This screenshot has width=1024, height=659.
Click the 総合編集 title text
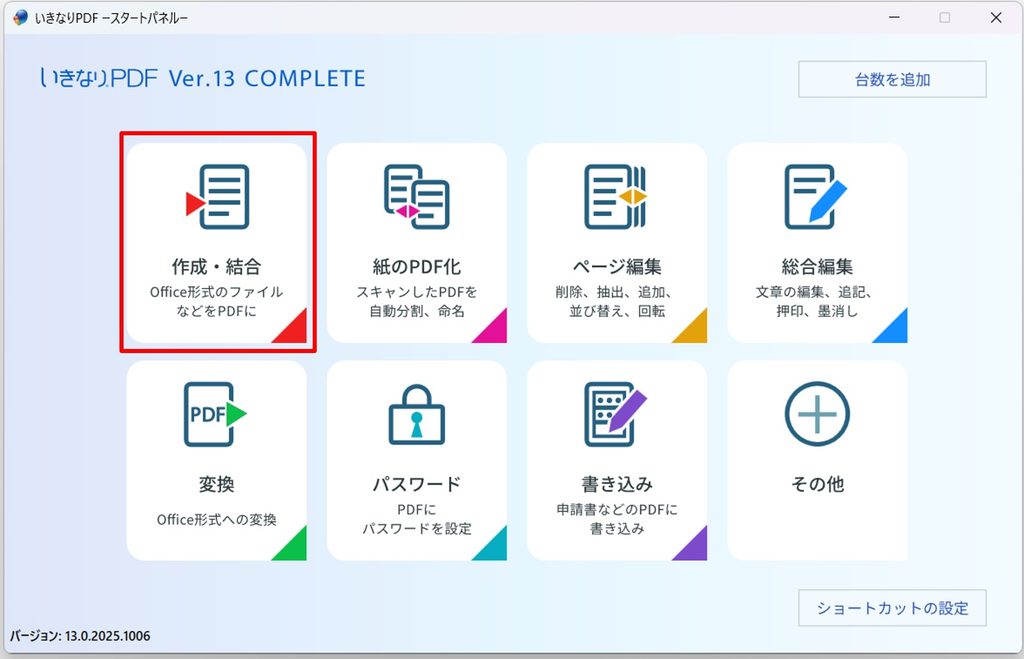click(x=817, y=266)
